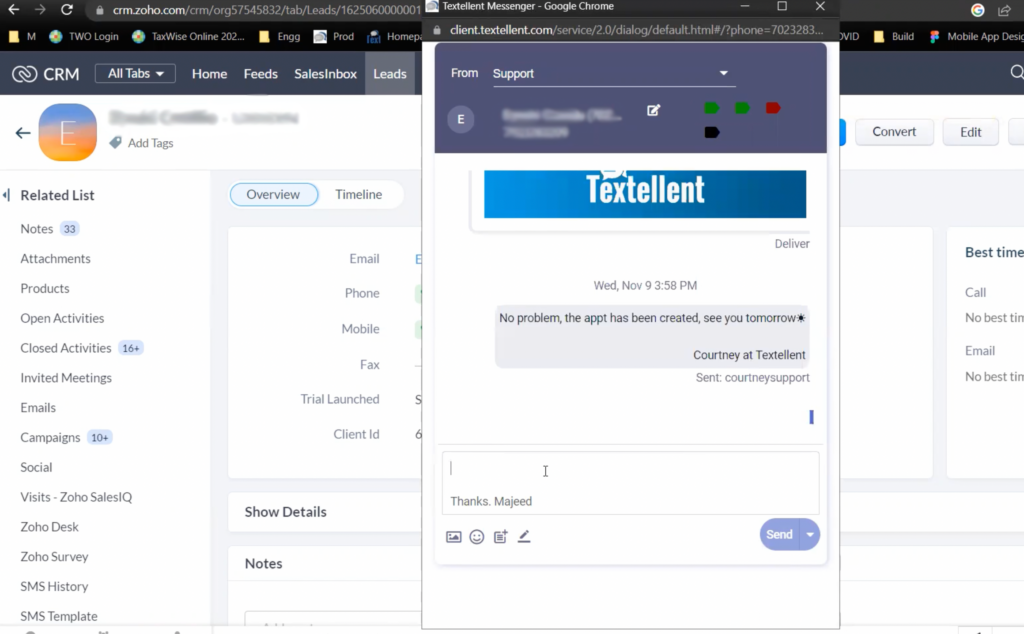
Task: Open Campaigns in Related List
Action: coord(50,437)
